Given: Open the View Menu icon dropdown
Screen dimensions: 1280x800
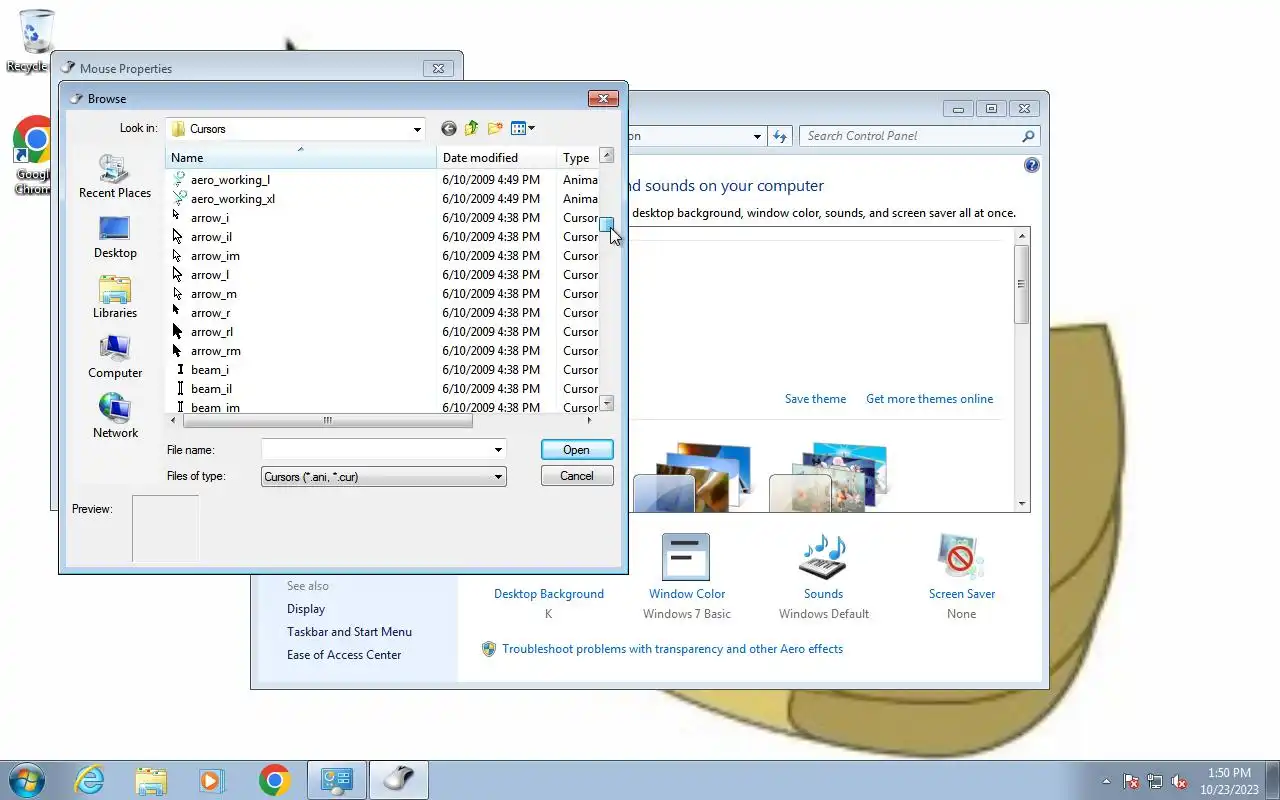Looking at the screenshot, I should pyautogui.click(x=523, y=128).
